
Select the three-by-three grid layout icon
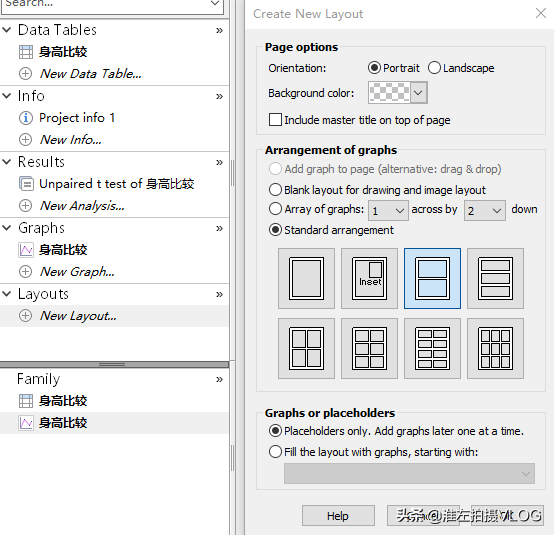point(495,348)
